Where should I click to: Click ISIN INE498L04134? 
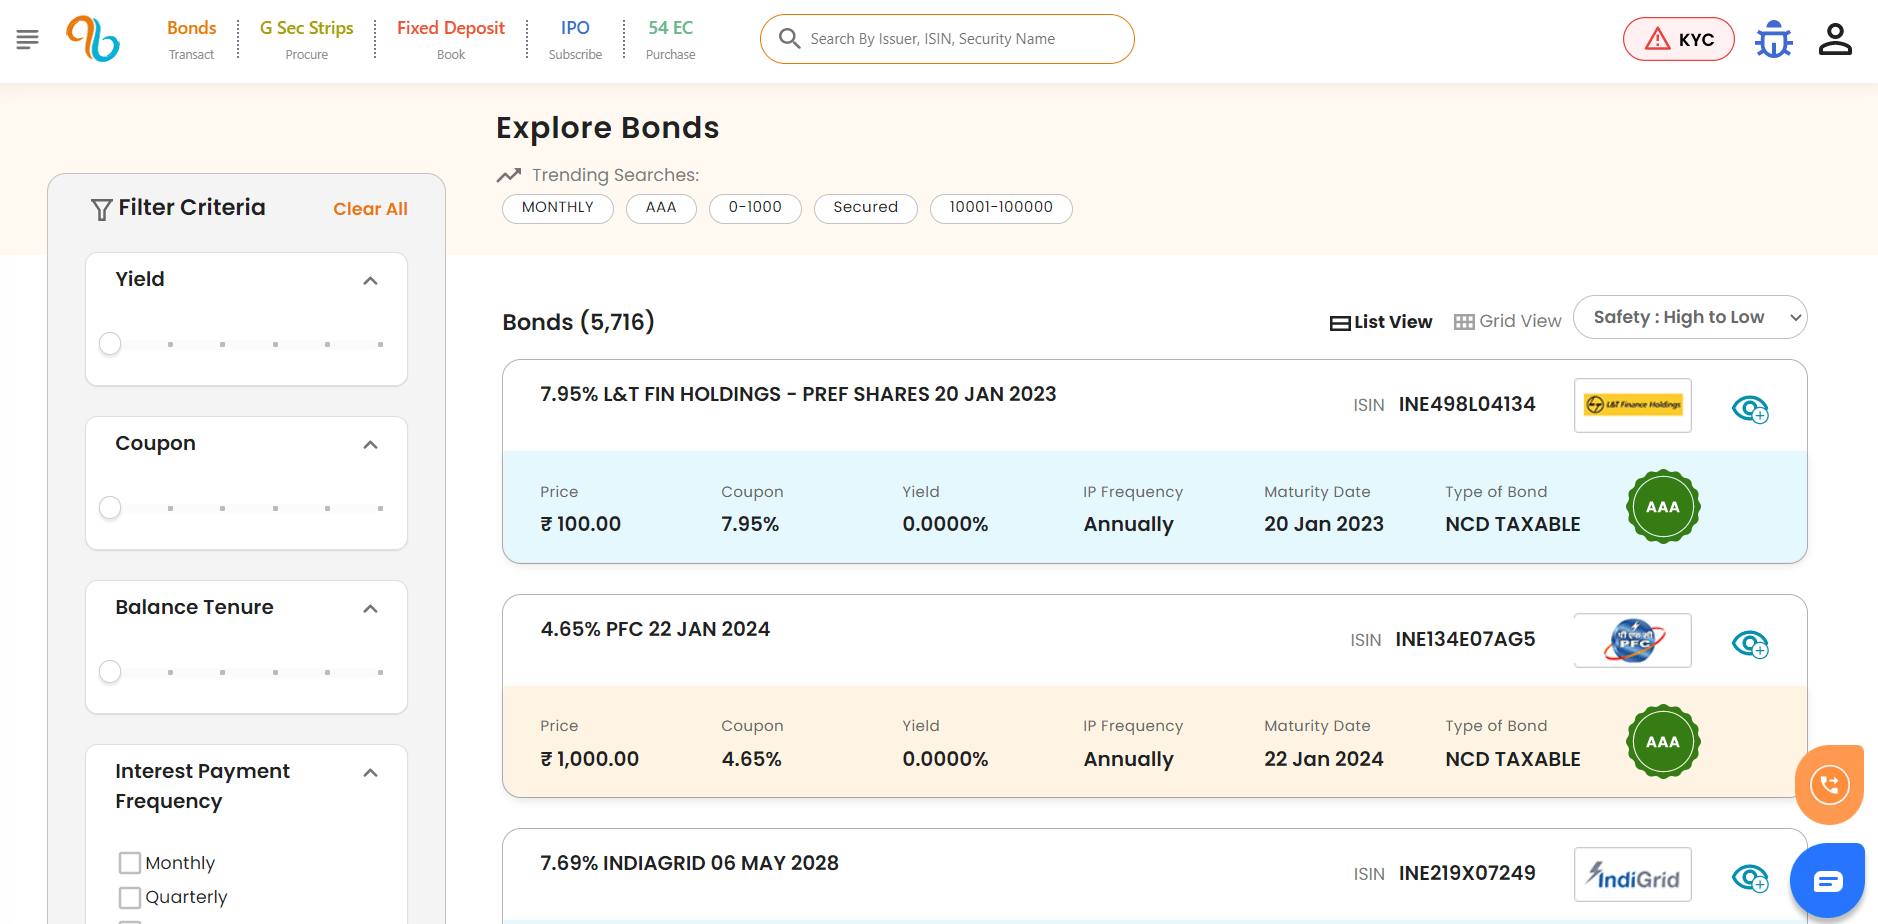(1467, 404)
